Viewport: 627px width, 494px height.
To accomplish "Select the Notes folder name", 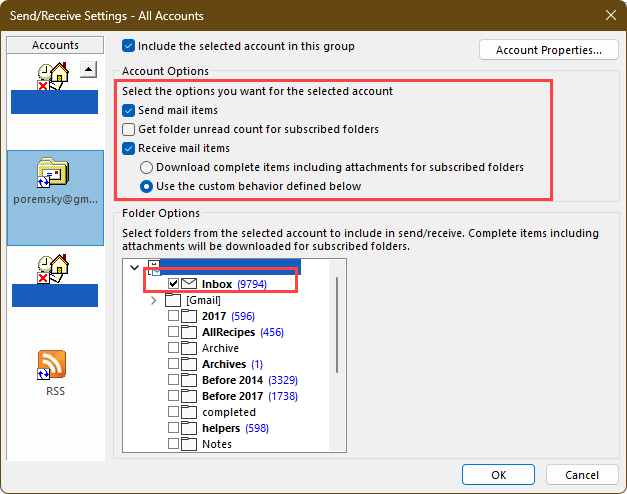I will (x=217, y=444).
